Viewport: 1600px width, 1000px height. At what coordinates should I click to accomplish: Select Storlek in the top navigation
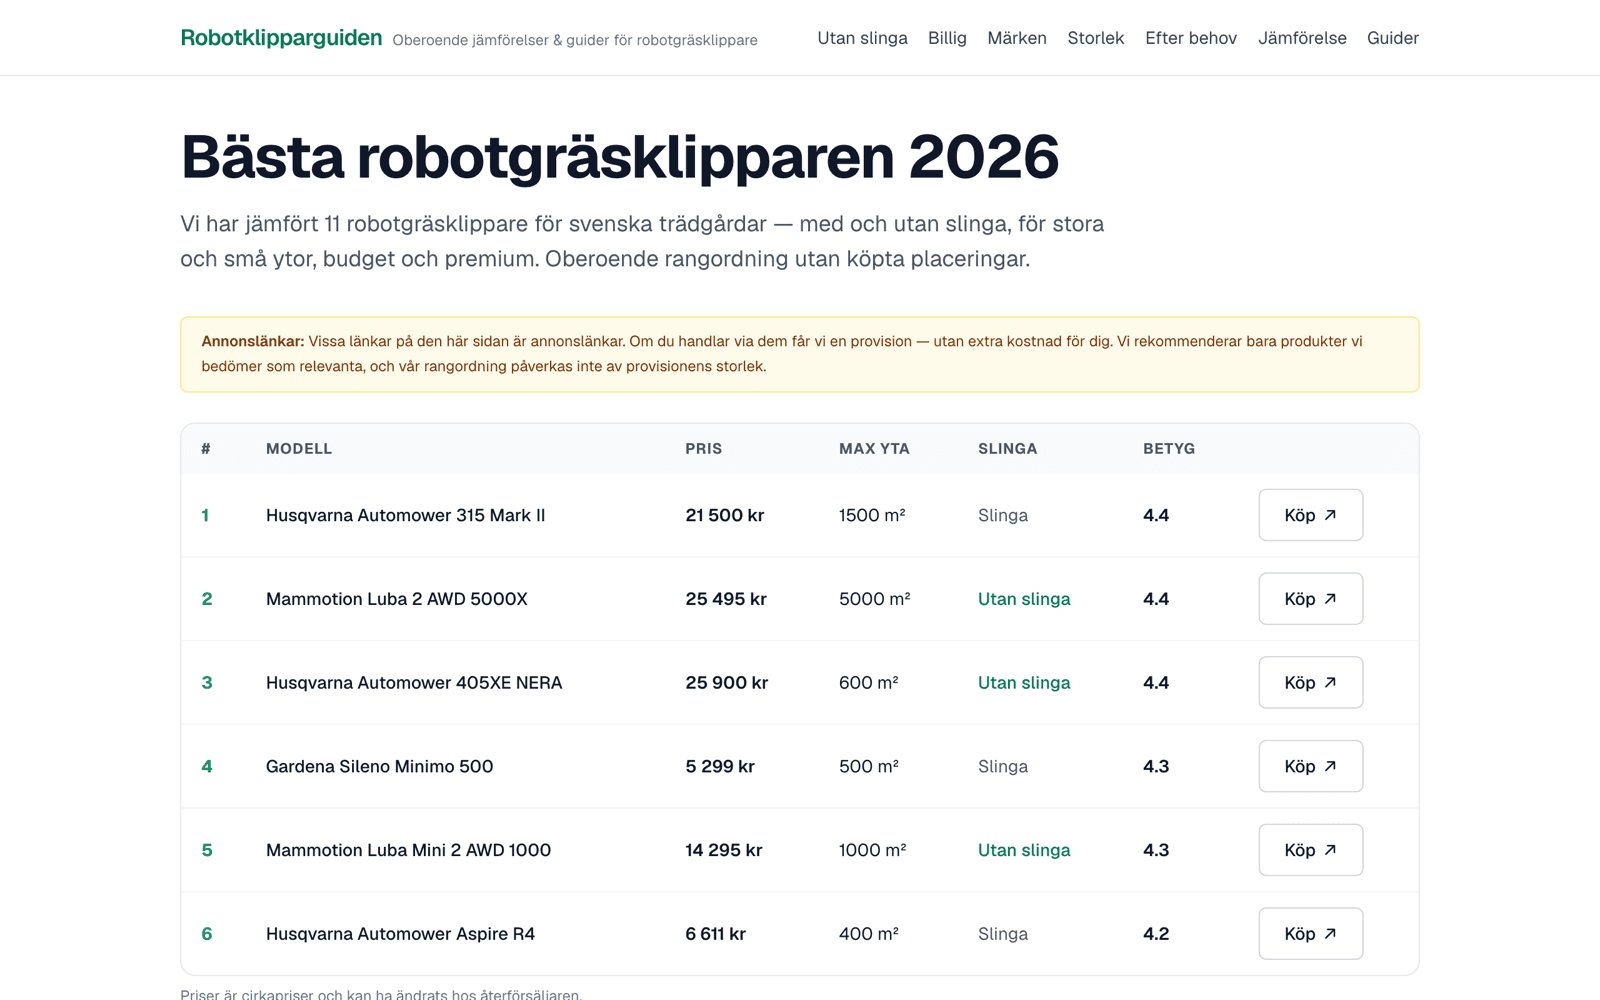[1095, 38]
